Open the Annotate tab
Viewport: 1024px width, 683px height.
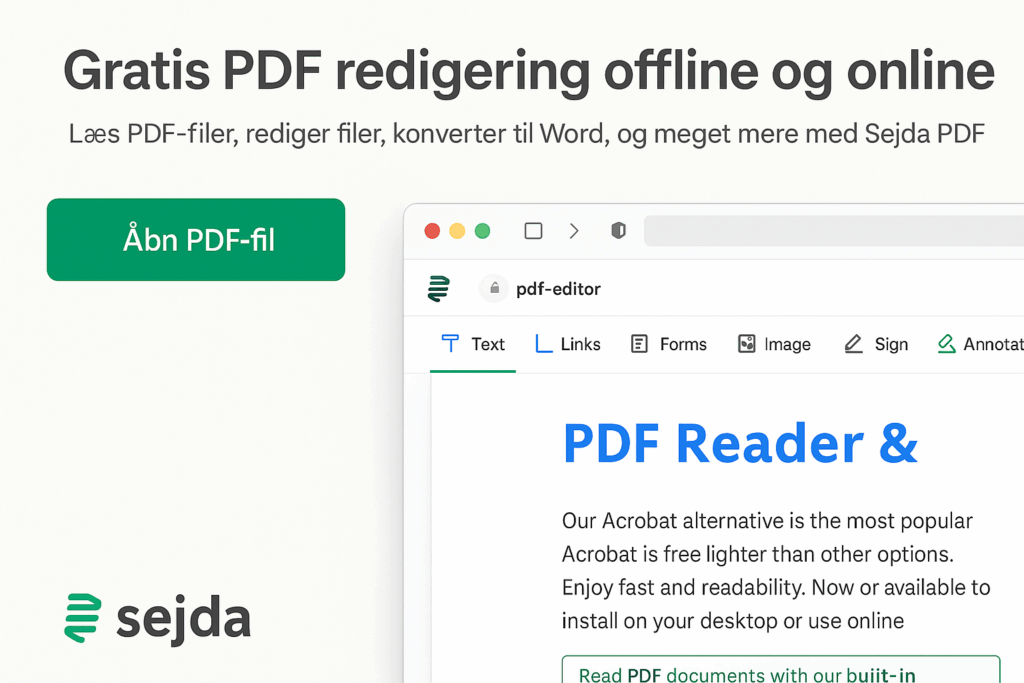(x=980, y=344)
